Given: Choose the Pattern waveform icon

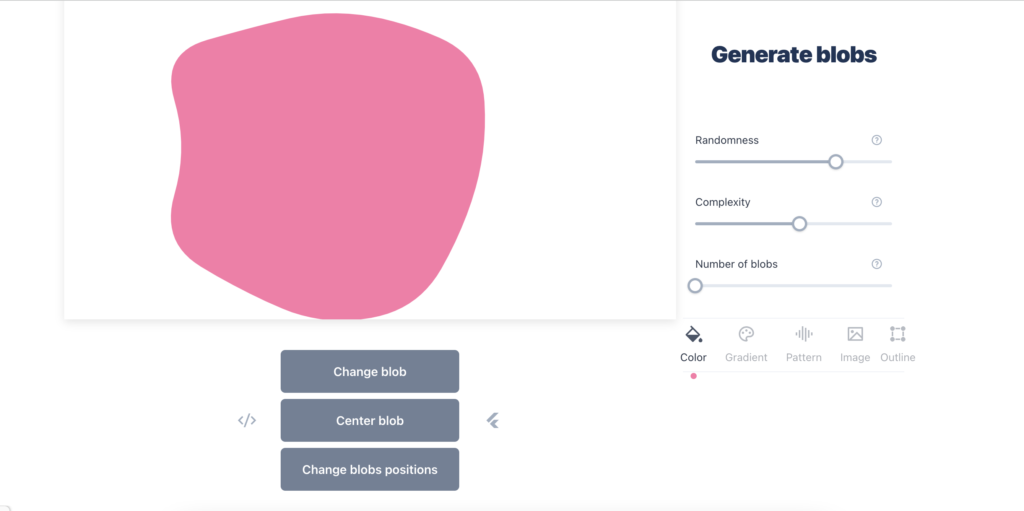Looking at the screenshot, I should tap(803, 334).
